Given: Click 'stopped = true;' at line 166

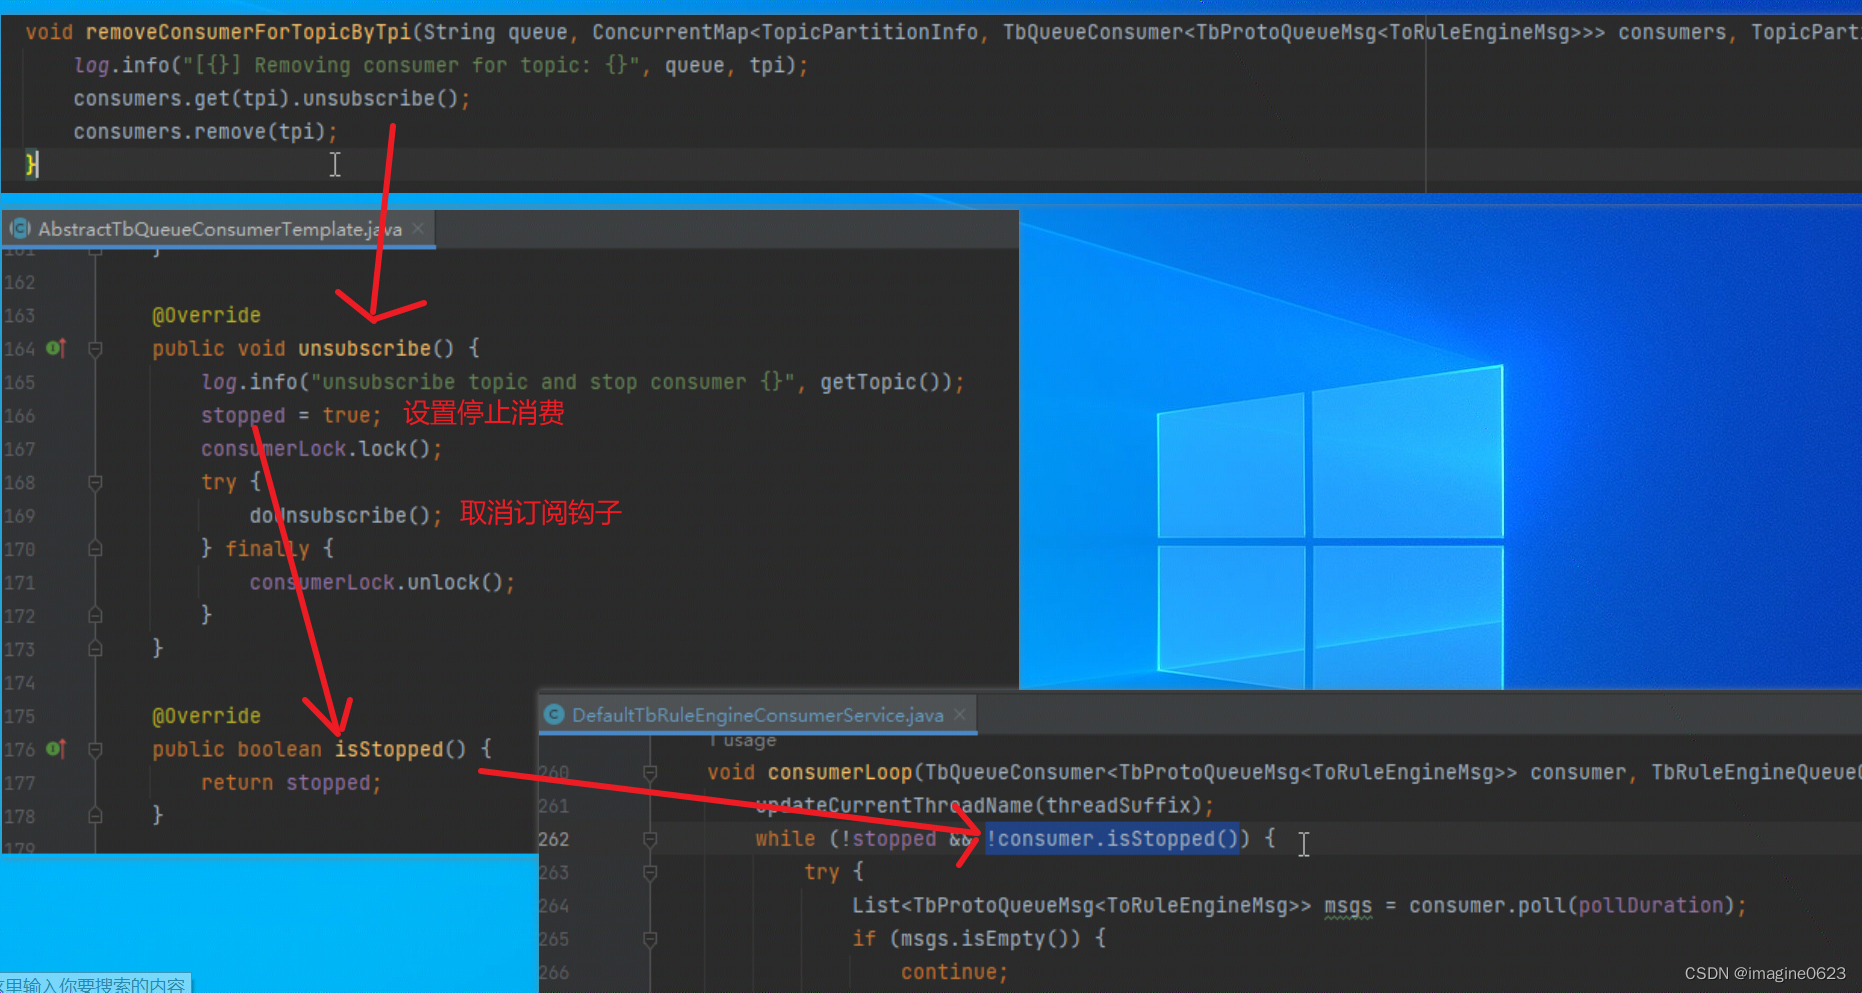Looking at the screenshot, I should [x=291, y=415].
